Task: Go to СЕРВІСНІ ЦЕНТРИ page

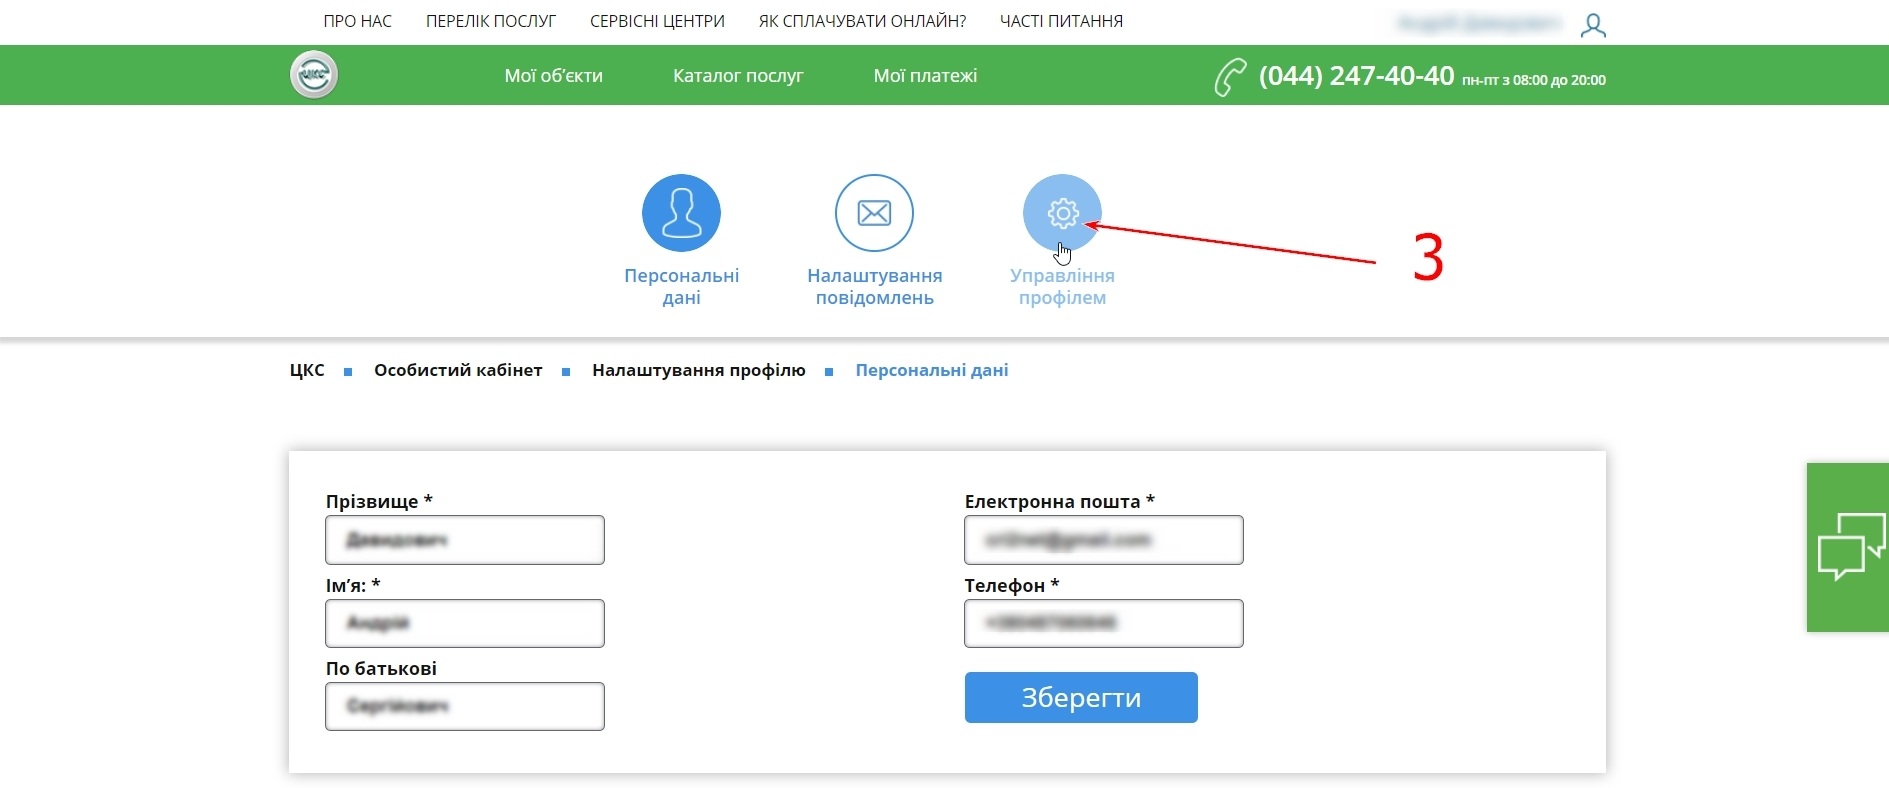Action: tap(657, 21)
